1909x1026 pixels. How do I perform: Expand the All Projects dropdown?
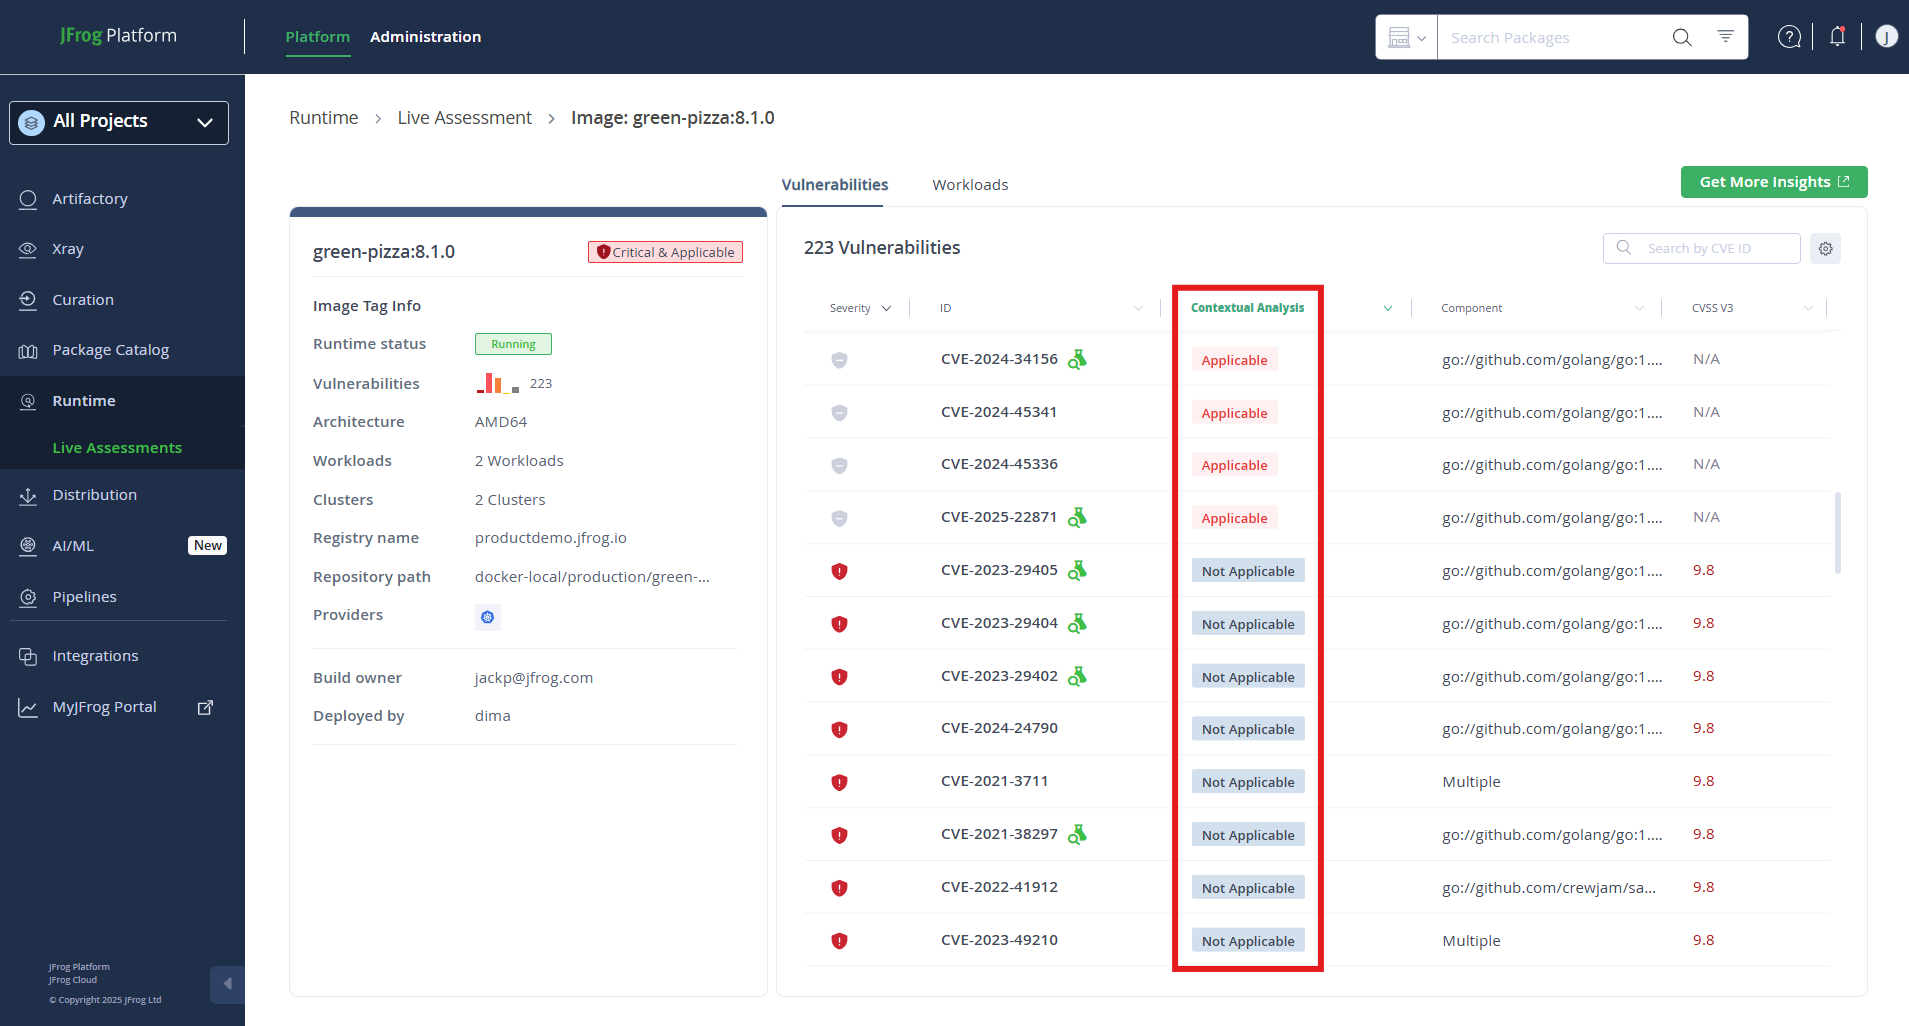[x=205, y=122]
